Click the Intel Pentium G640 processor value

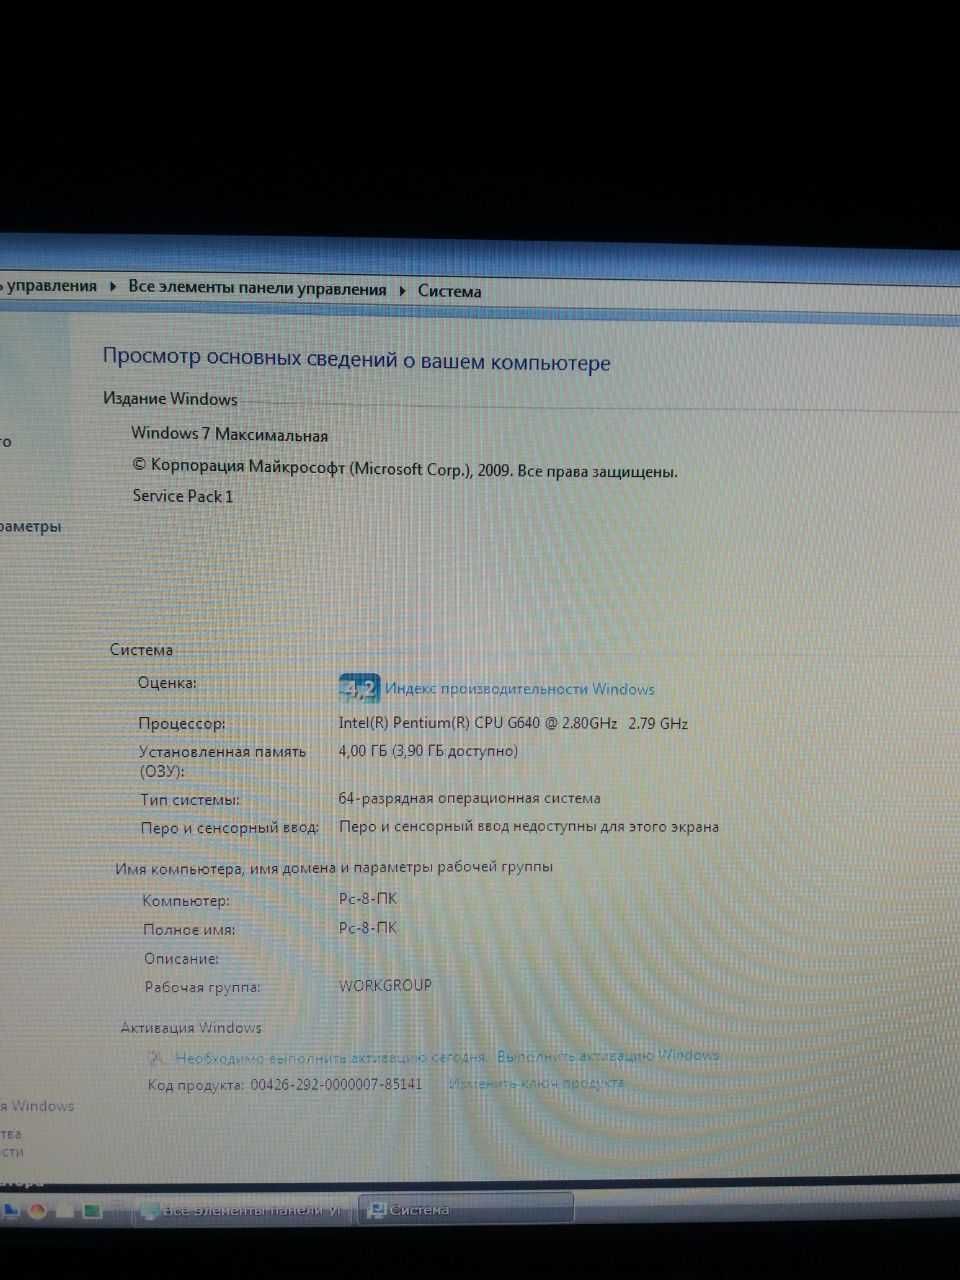point(513,723)
